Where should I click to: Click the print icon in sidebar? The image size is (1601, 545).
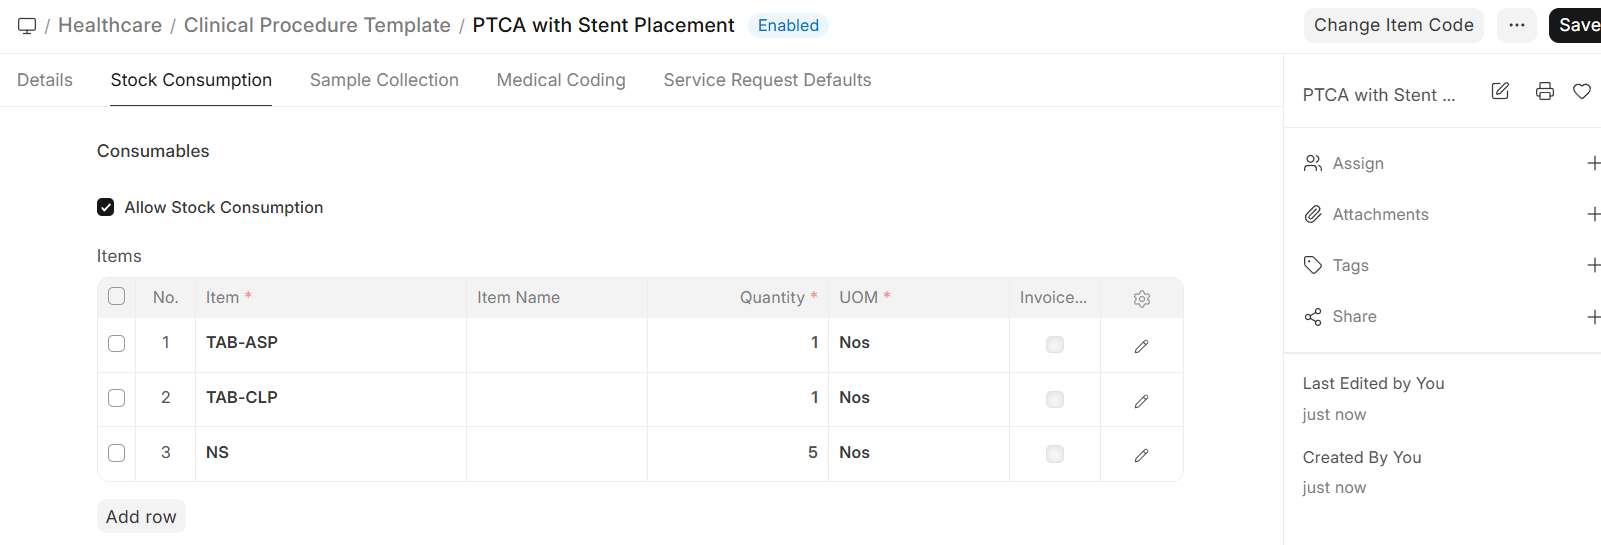click(1544, 92)
